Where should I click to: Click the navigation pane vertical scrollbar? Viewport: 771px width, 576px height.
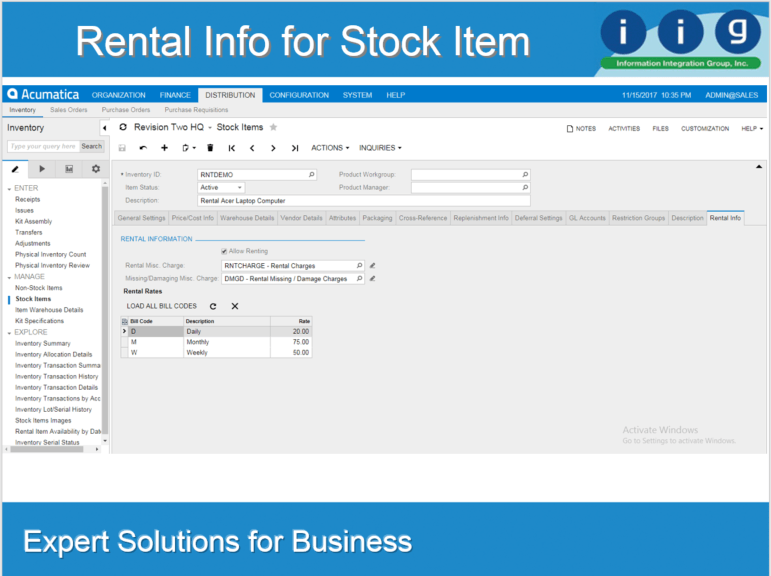click(105, 310)
